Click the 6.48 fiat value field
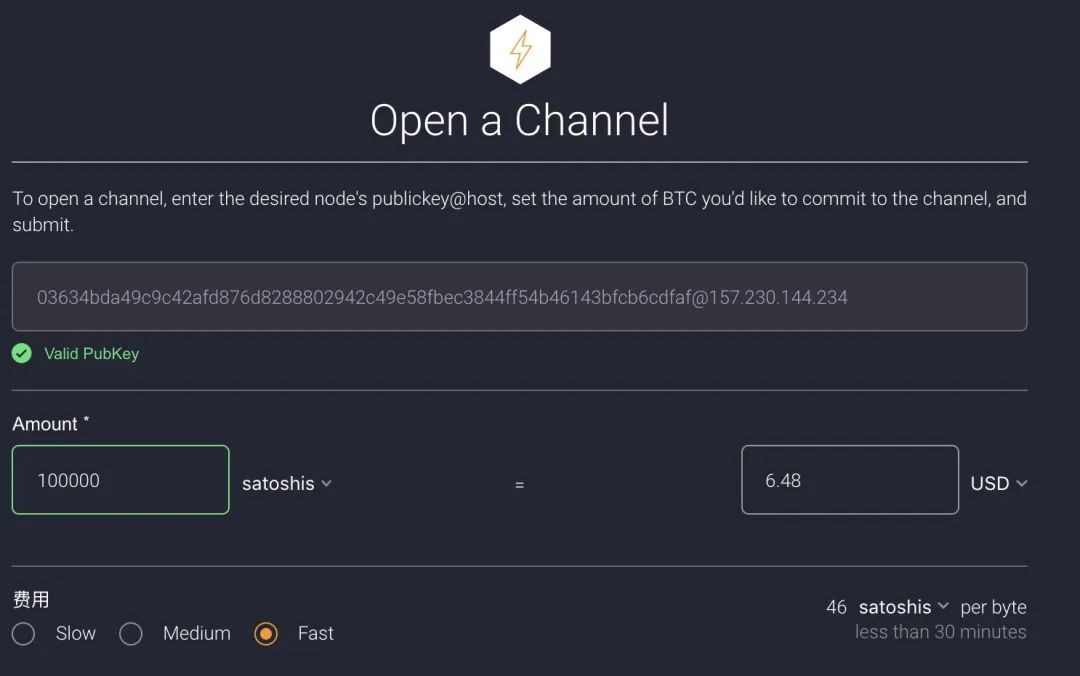Image resolution: width=1080 pixels, height=676 pixels. [849, 480]
